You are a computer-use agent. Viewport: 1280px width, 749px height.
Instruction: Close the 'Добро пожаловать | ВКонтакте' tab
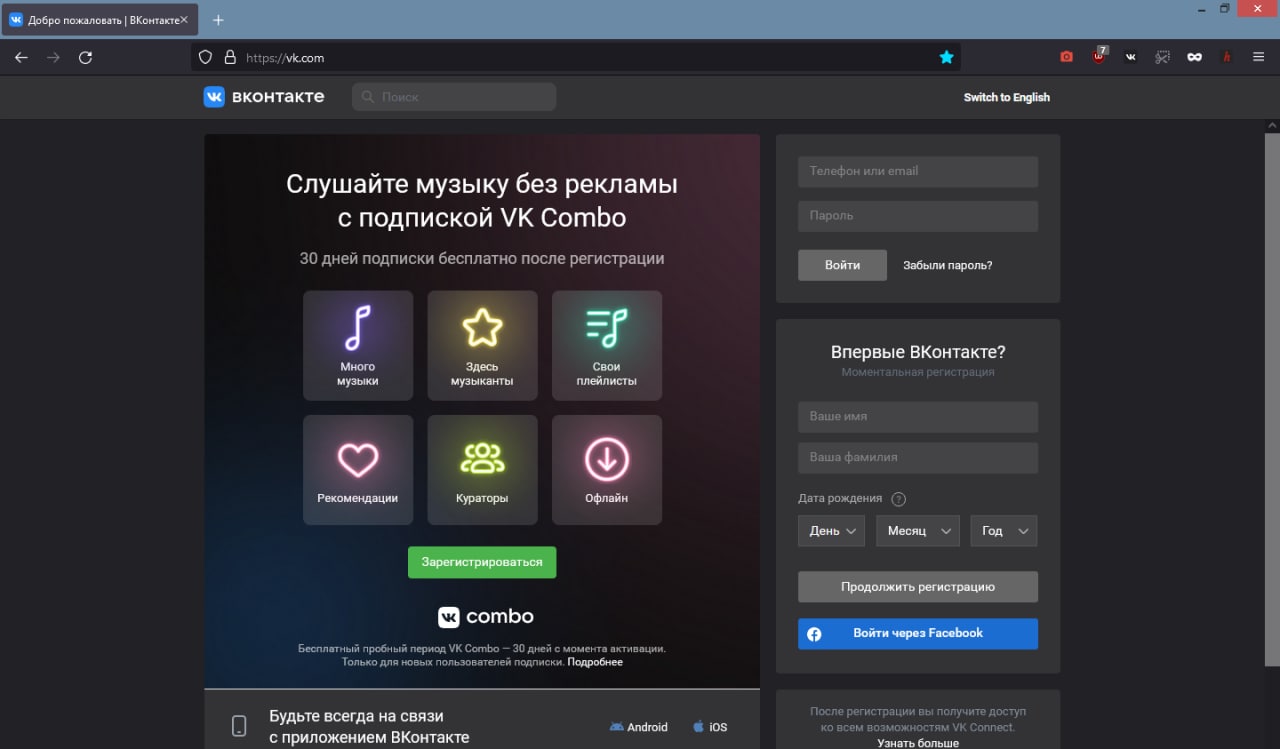(184, 20)
